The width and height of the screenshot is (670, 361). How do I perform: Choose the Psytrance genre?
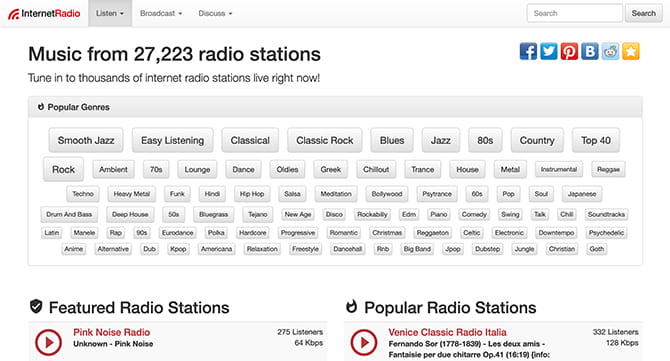tap(437, 194)
